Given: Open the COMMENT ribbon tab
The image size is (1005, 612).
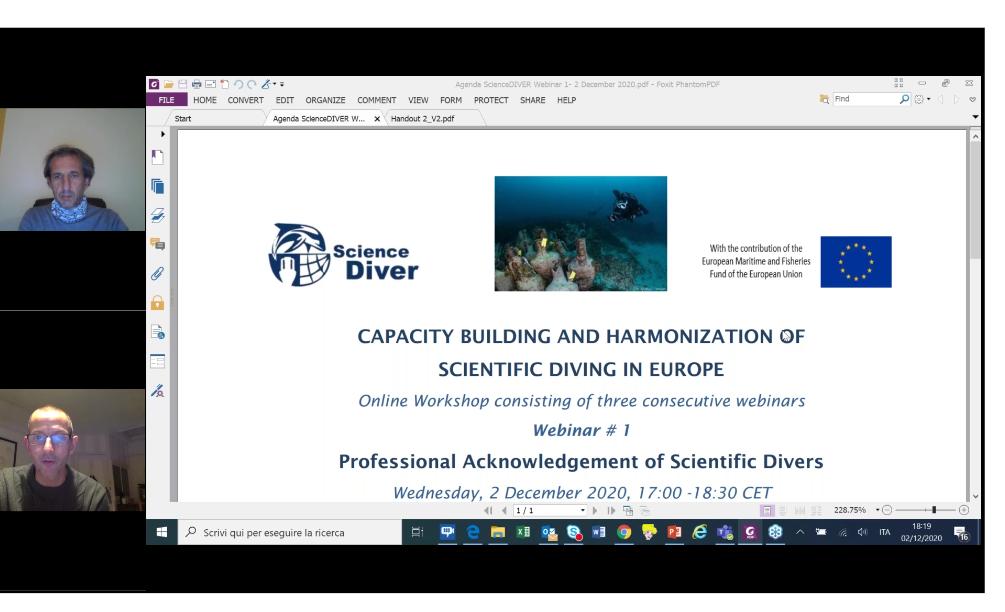Looking at the screenshot, I should point(376,100).
